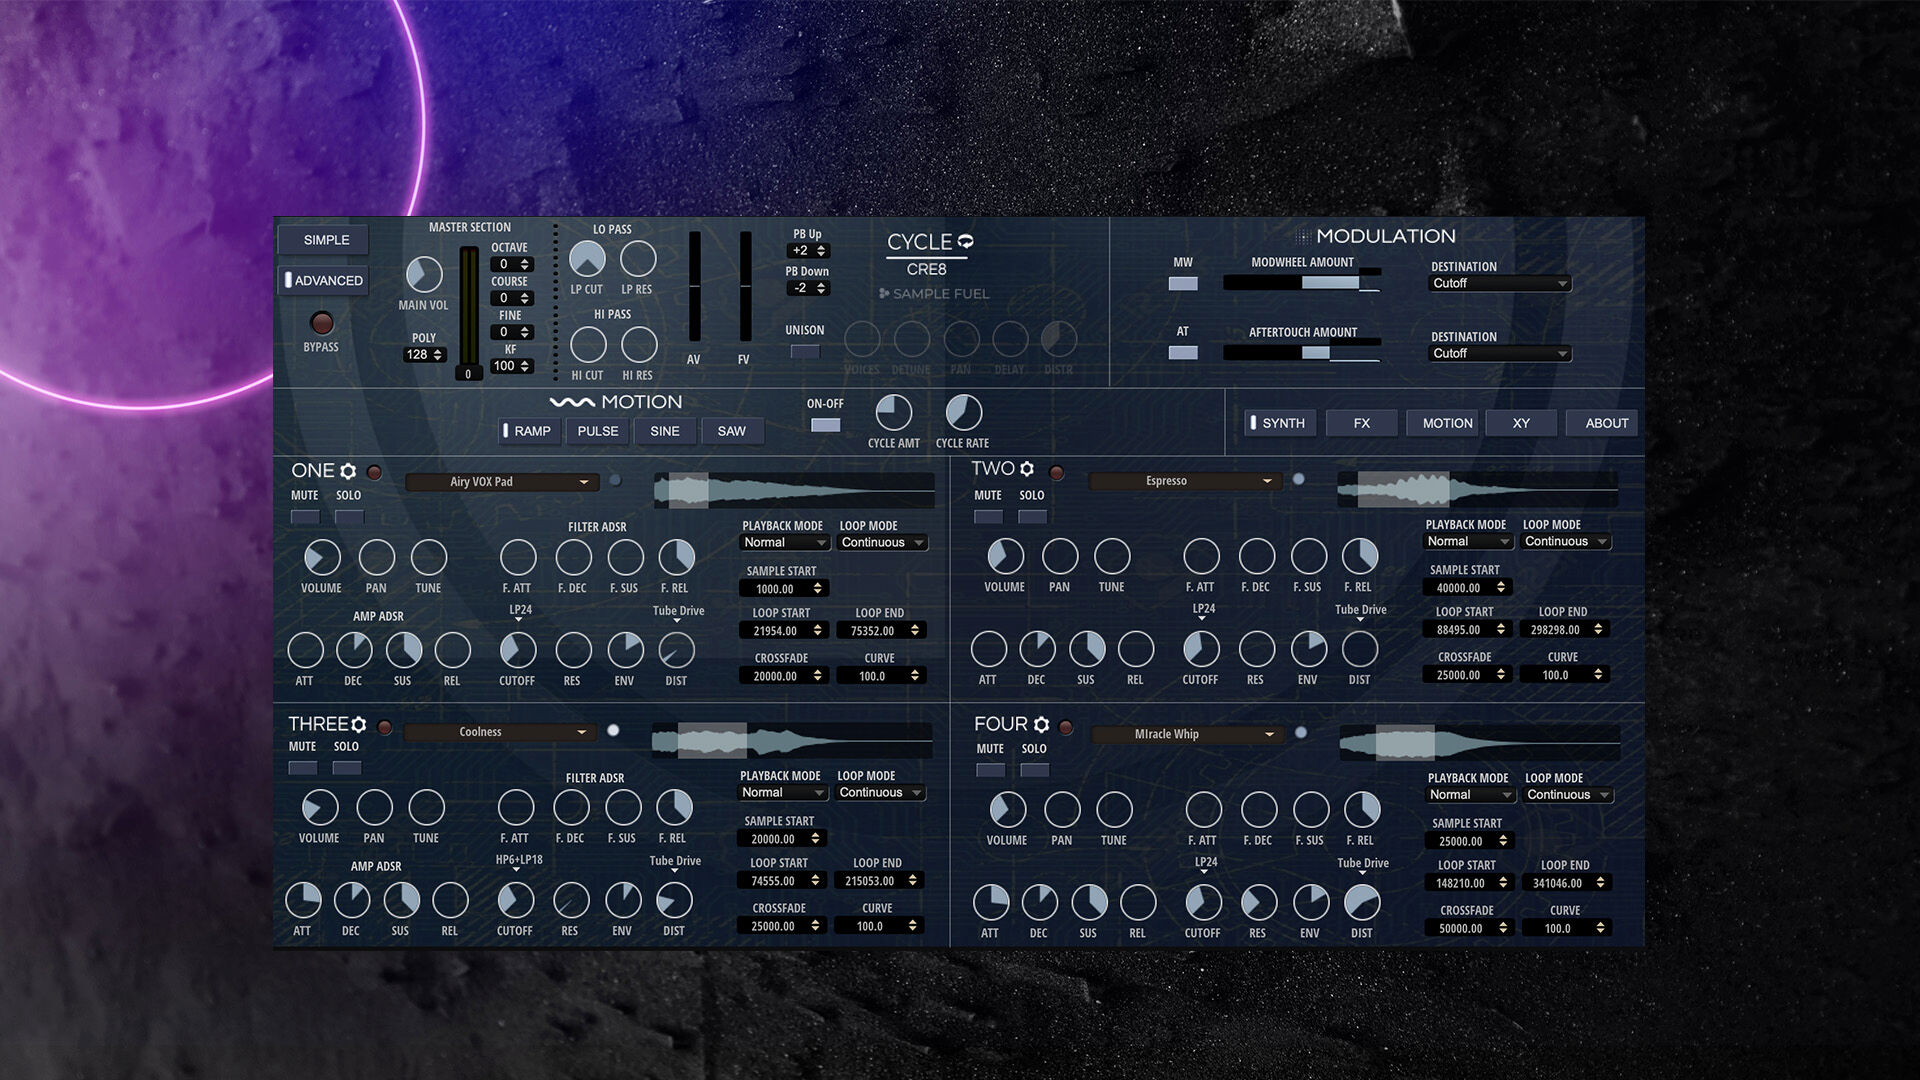Click the red record dot beside TWO
This screenshot has height=1080, width=1920.
pyautogui.click(x=1056, y=472)
